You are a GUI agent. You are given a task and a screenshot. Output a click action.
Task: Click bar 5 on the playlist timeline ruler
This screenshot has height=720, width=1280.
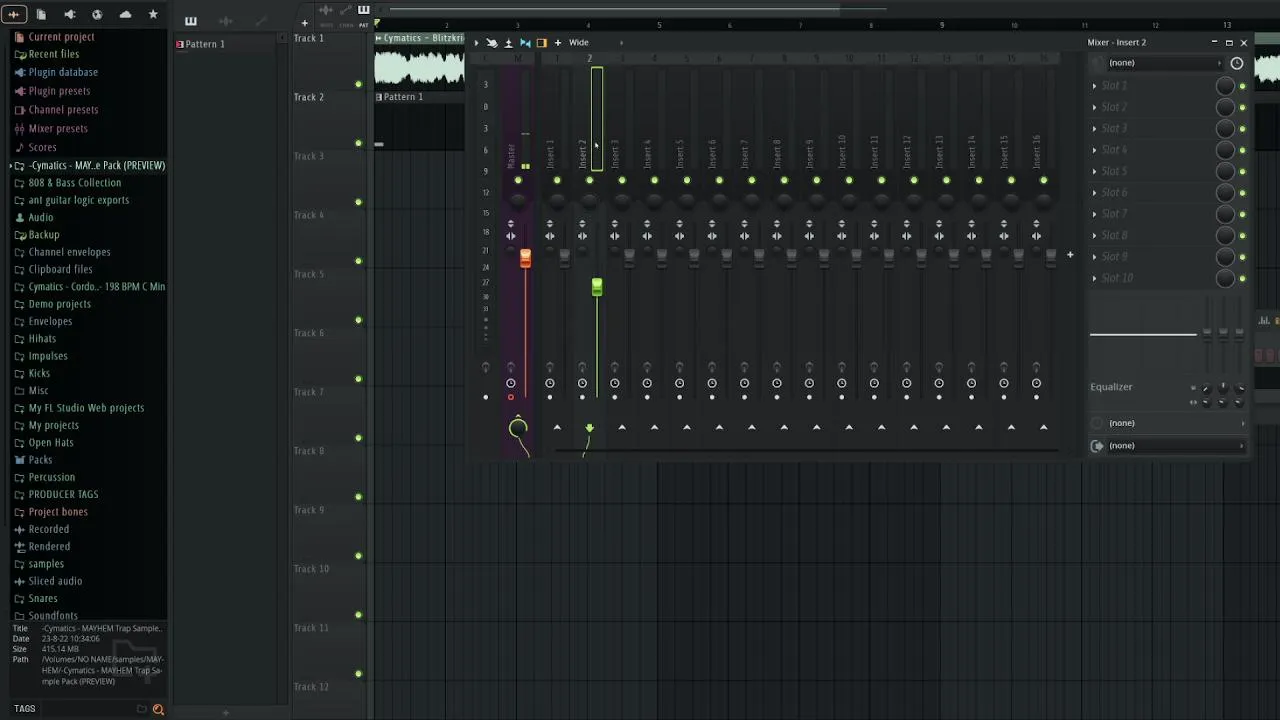[x=659, y=24]
